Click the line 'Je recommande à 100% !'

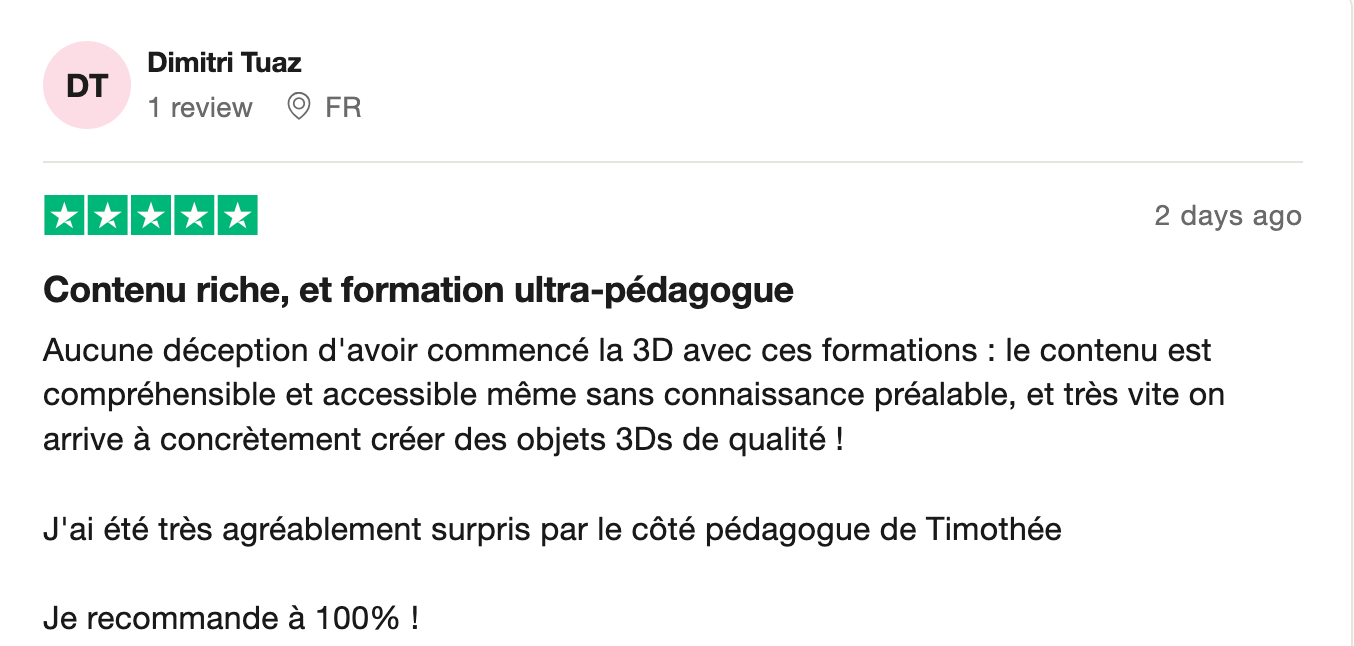(x=231, y=618)
